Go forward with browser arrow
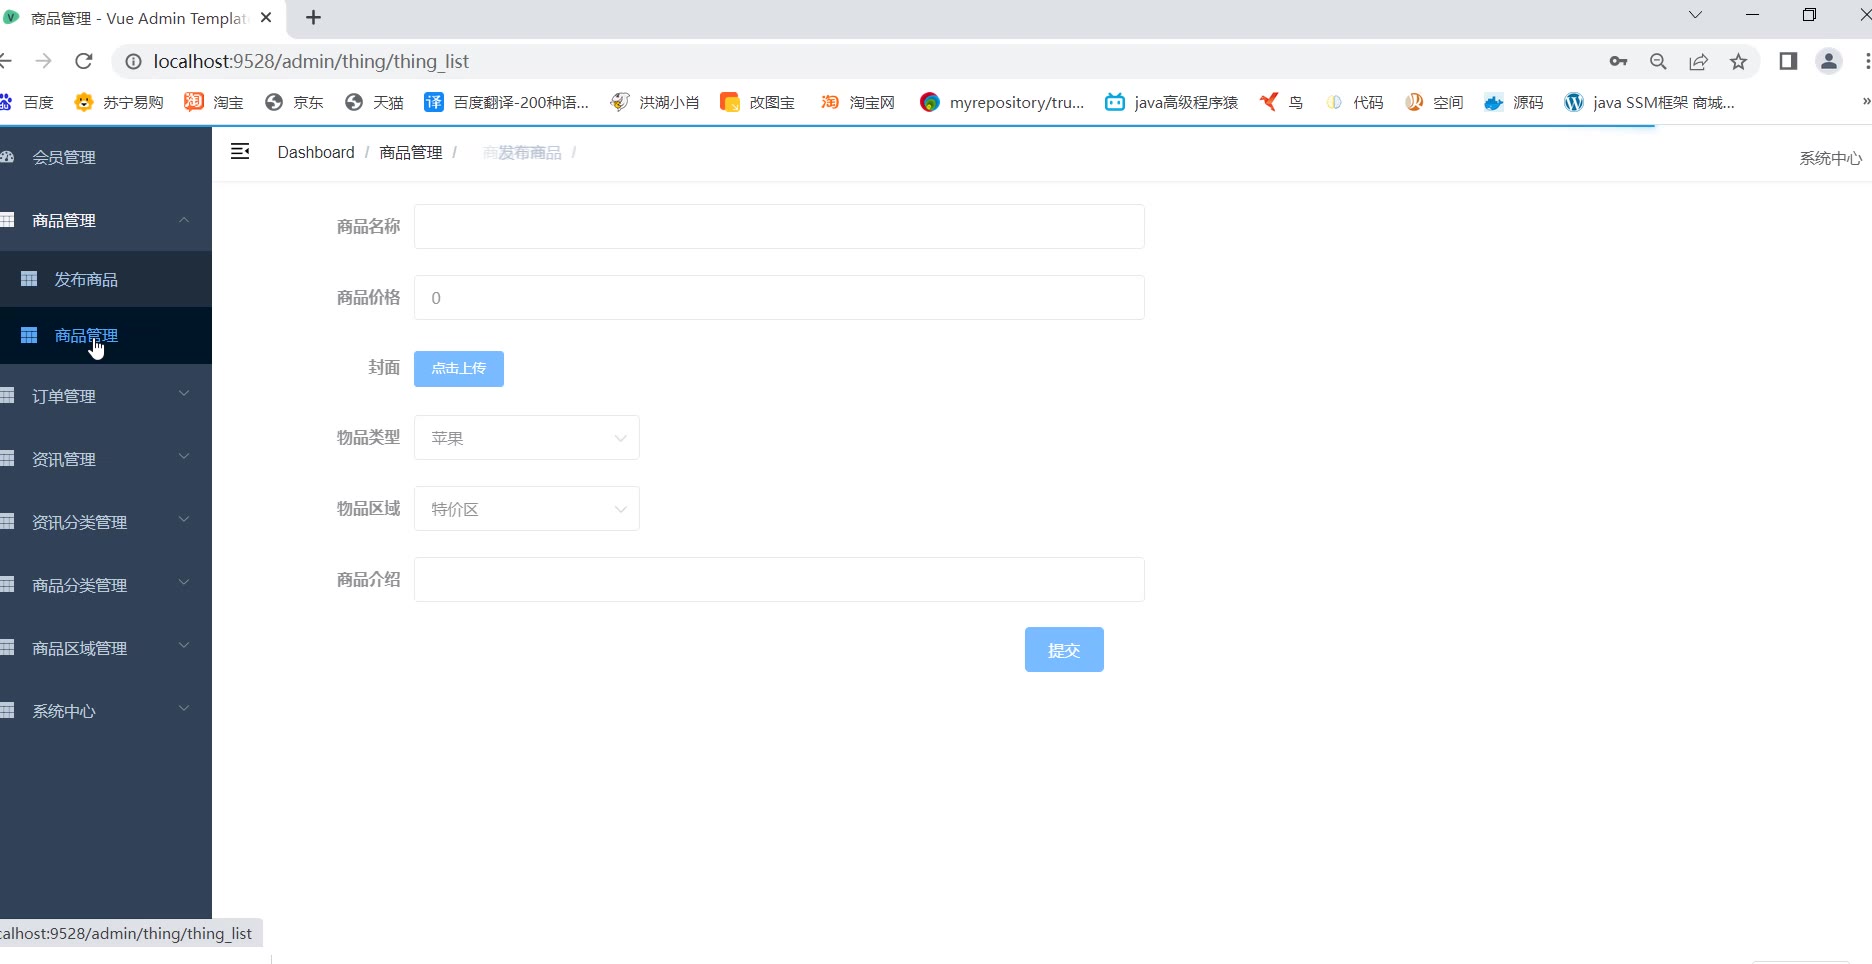The image size is (1872, 964). (x=43, y=61)
